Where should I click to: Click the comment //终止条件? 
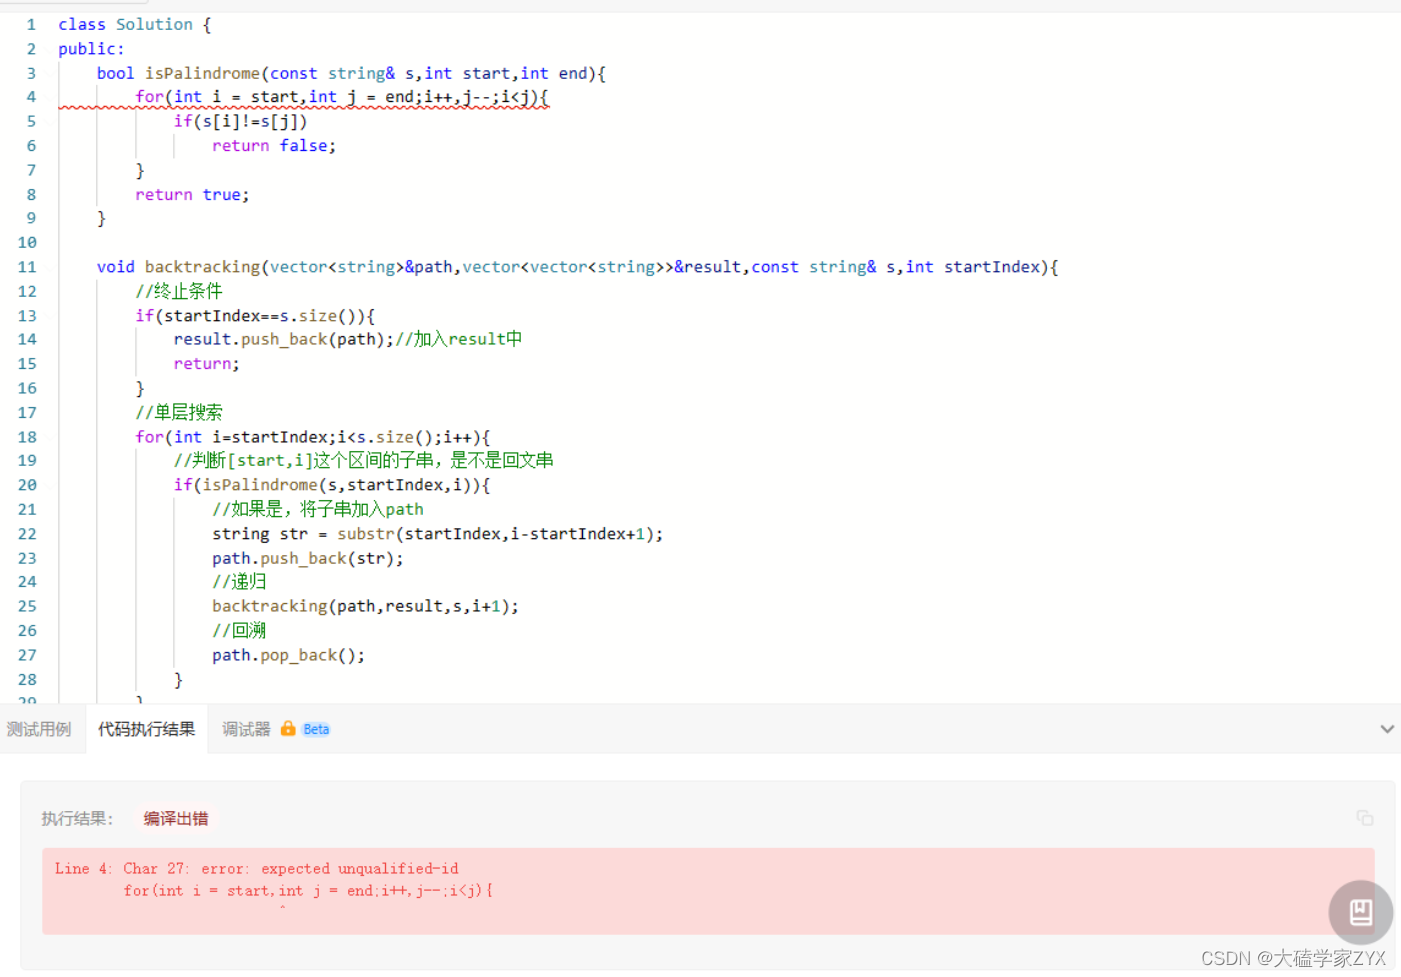pyautogui.click(x=179, y=291)
